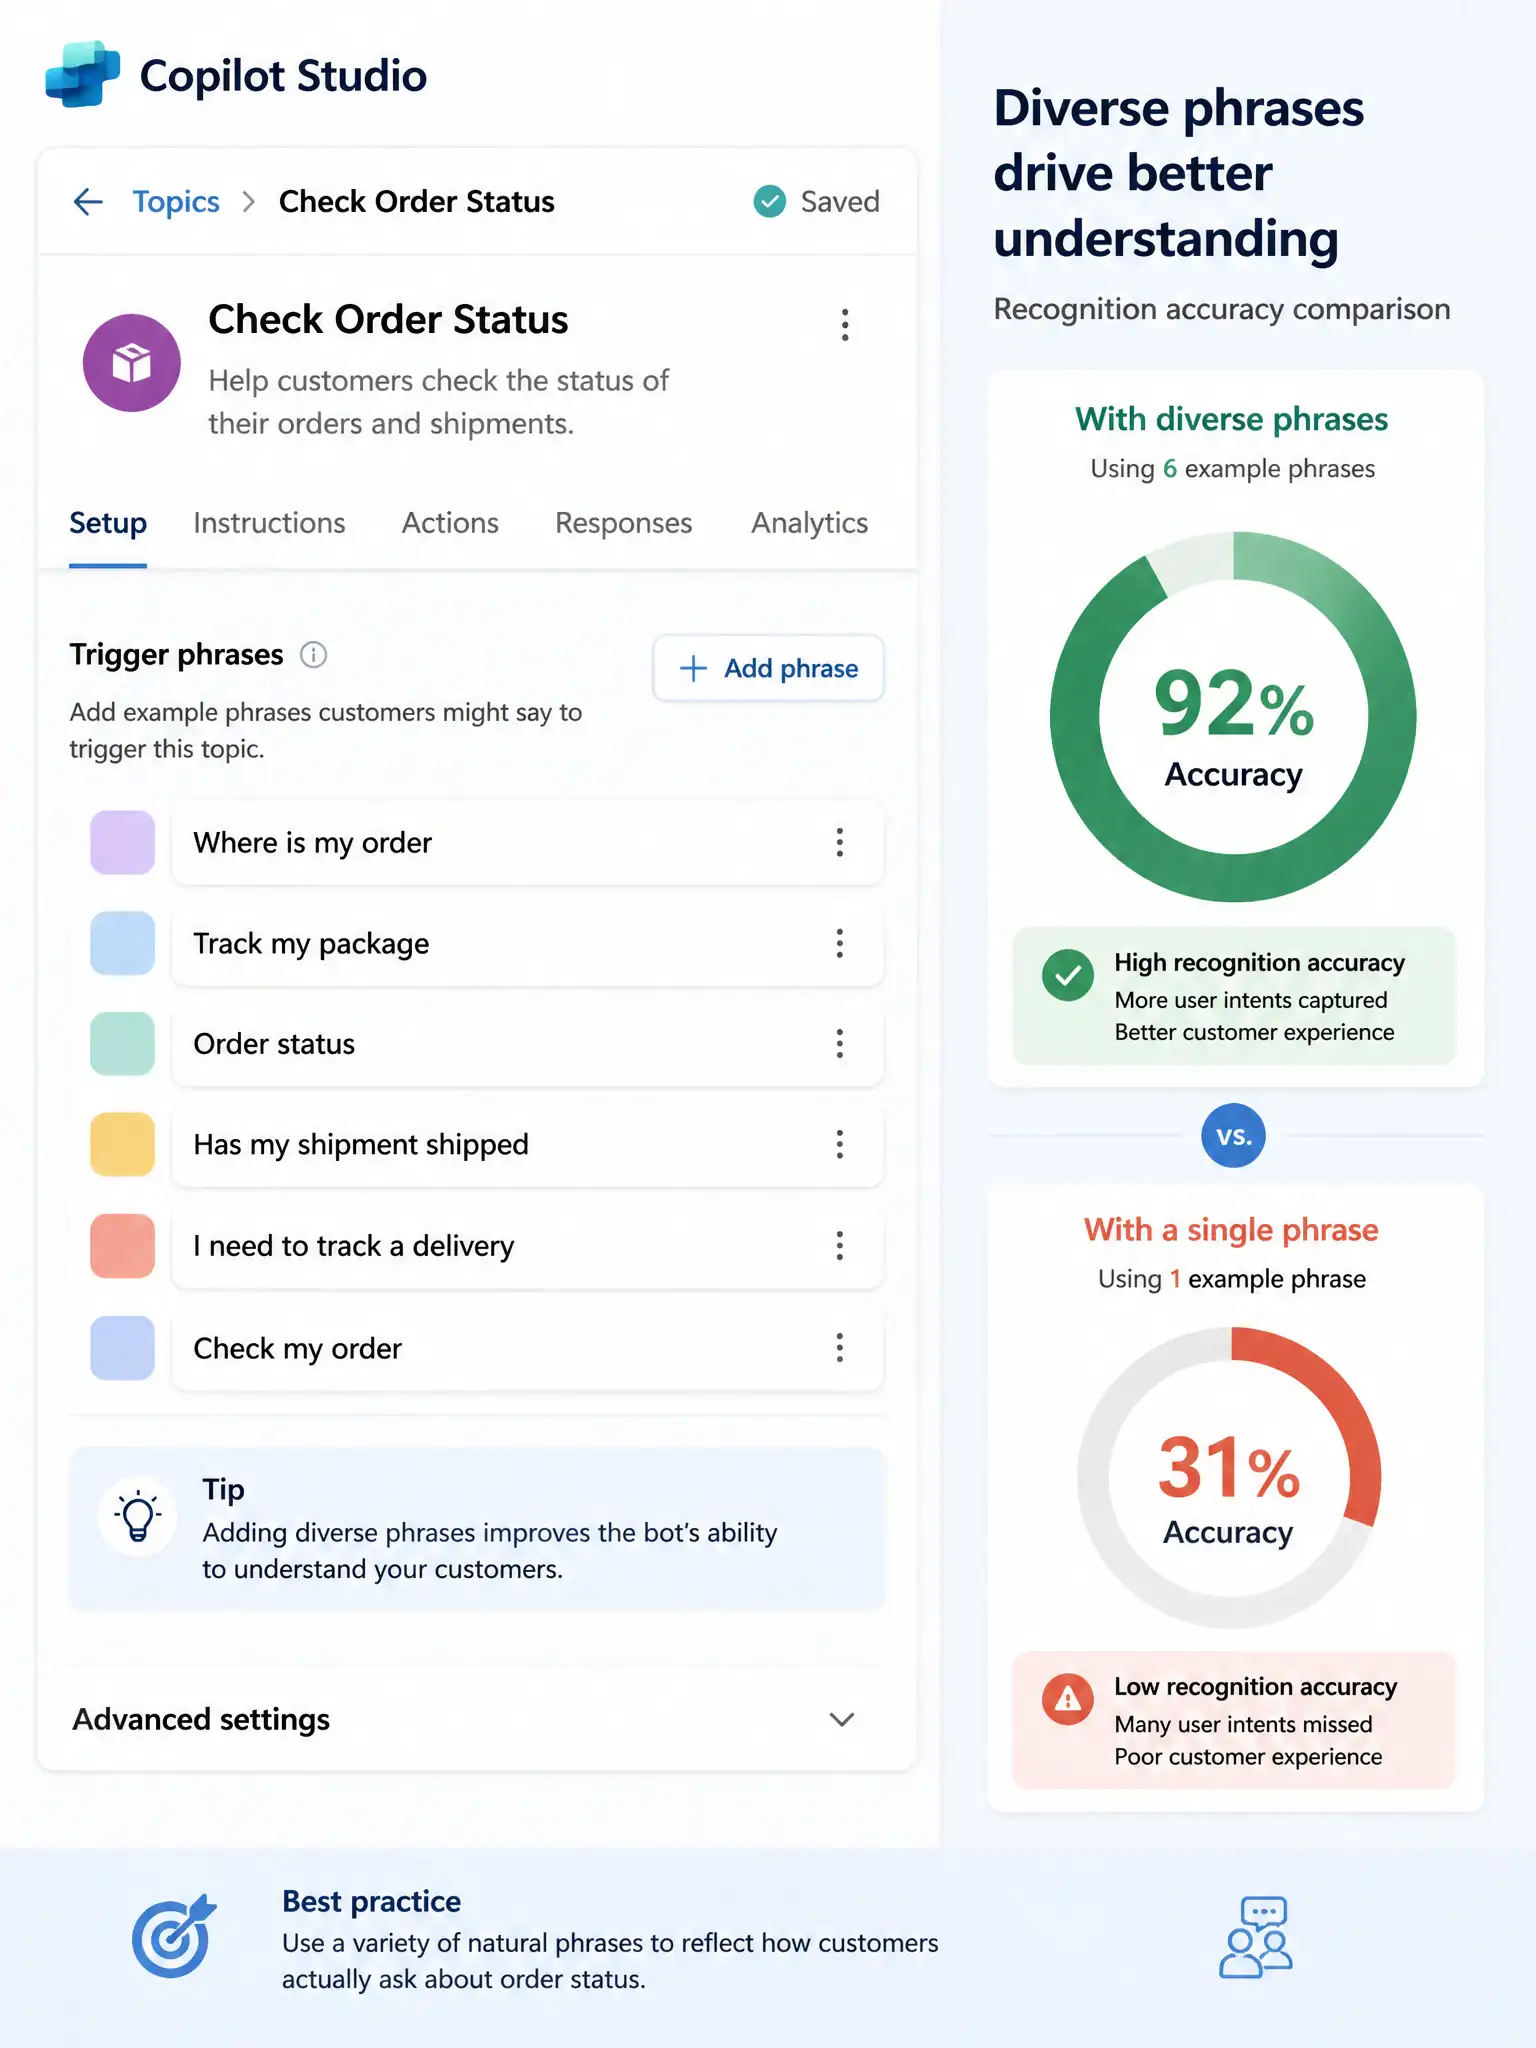The height and width of the screenshot is (2048, 1536).
Task: Open options menu for Check my order
Action: click(839, 1348)
